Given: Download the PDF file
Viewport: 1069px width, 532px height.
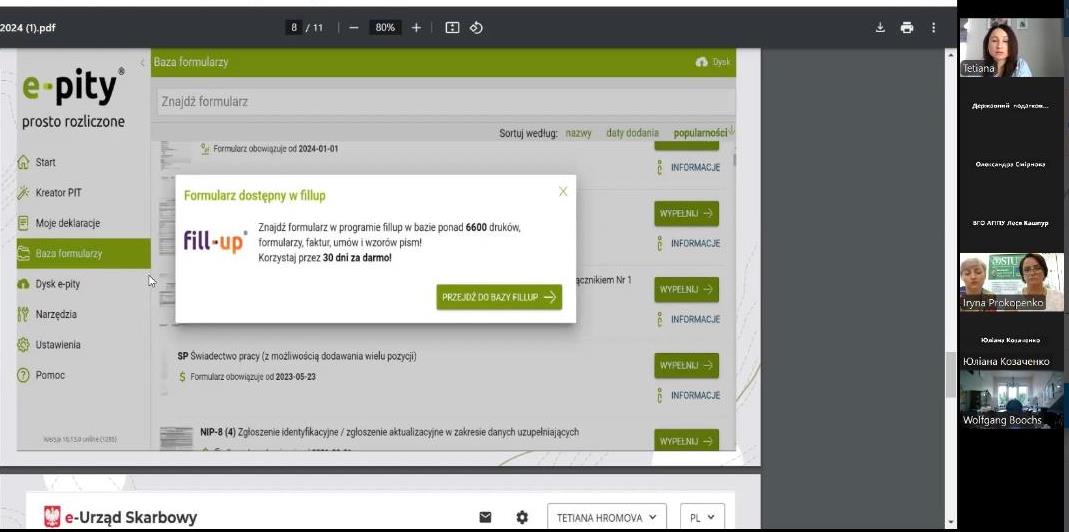Looking at the screenshot, I should click(880, 28).
